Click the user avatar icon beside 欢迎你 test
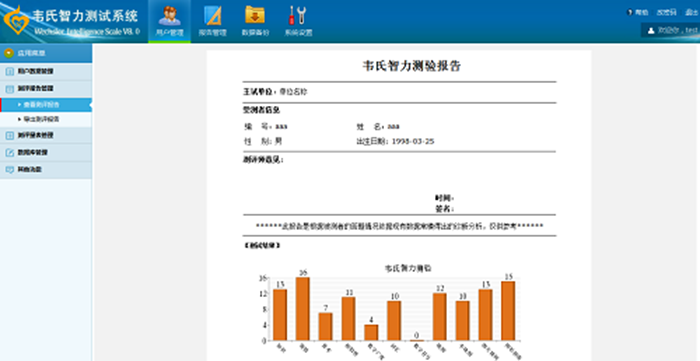This screenshot has width=700, height=361. pos(651,30)
